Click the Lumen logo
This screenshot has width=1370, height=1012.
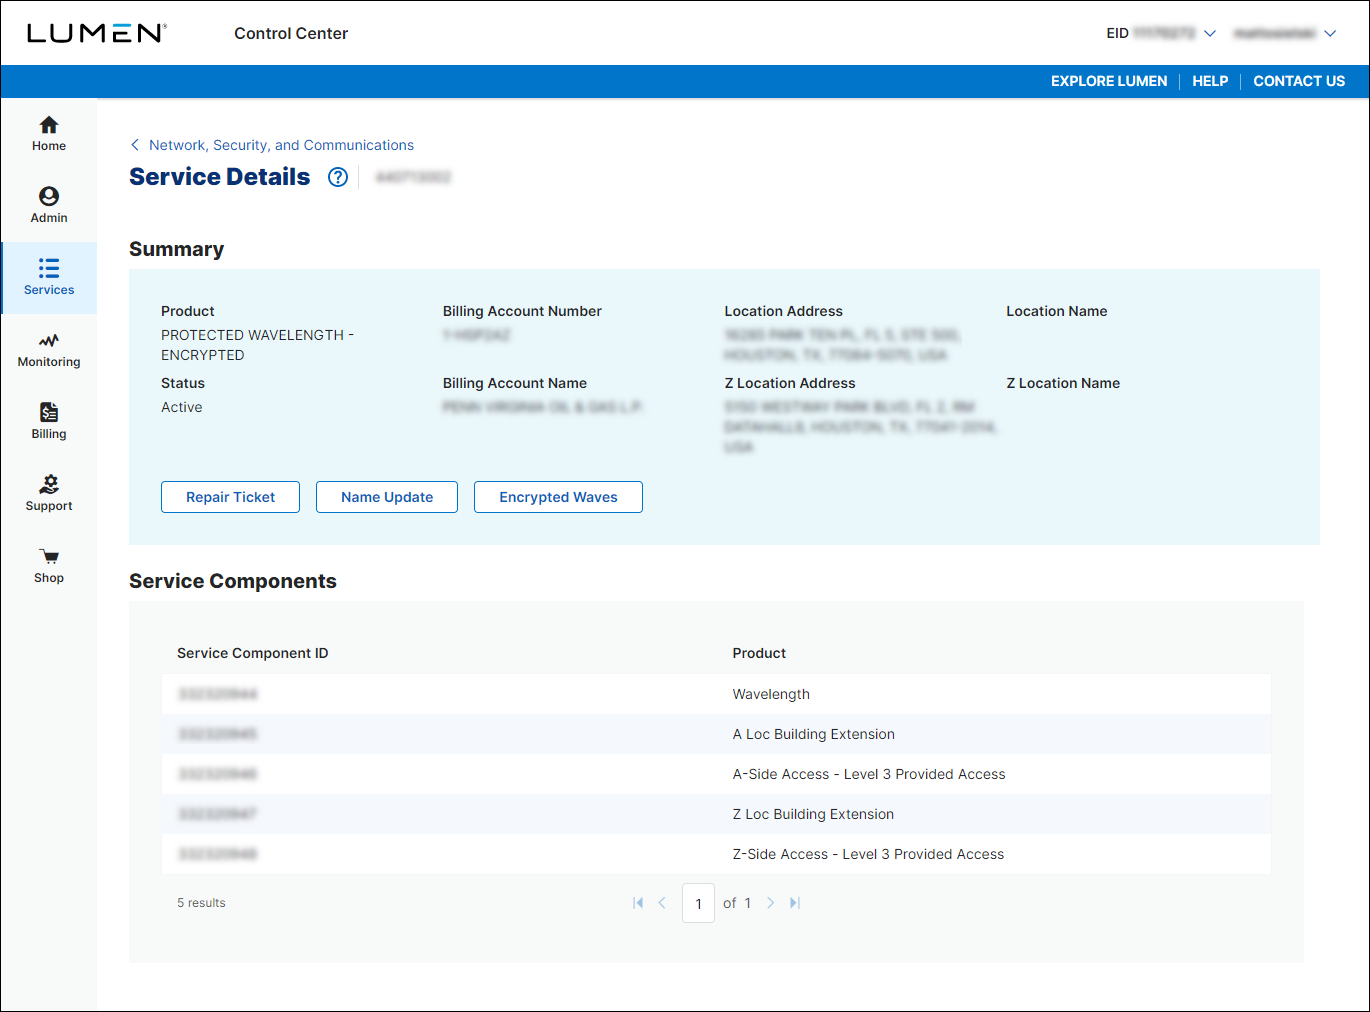point(96,33)
